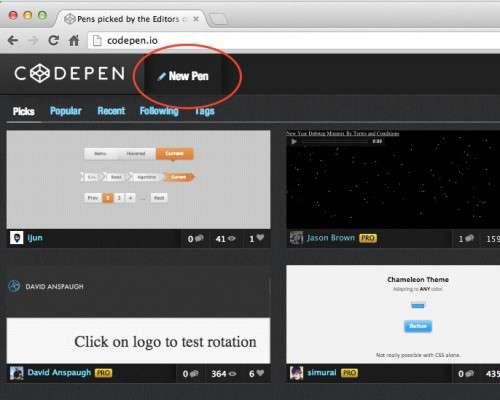Close the 'Pens picked by the Editors' tab
This screenshot has width=500, height=400.
[x=196, y=19]
